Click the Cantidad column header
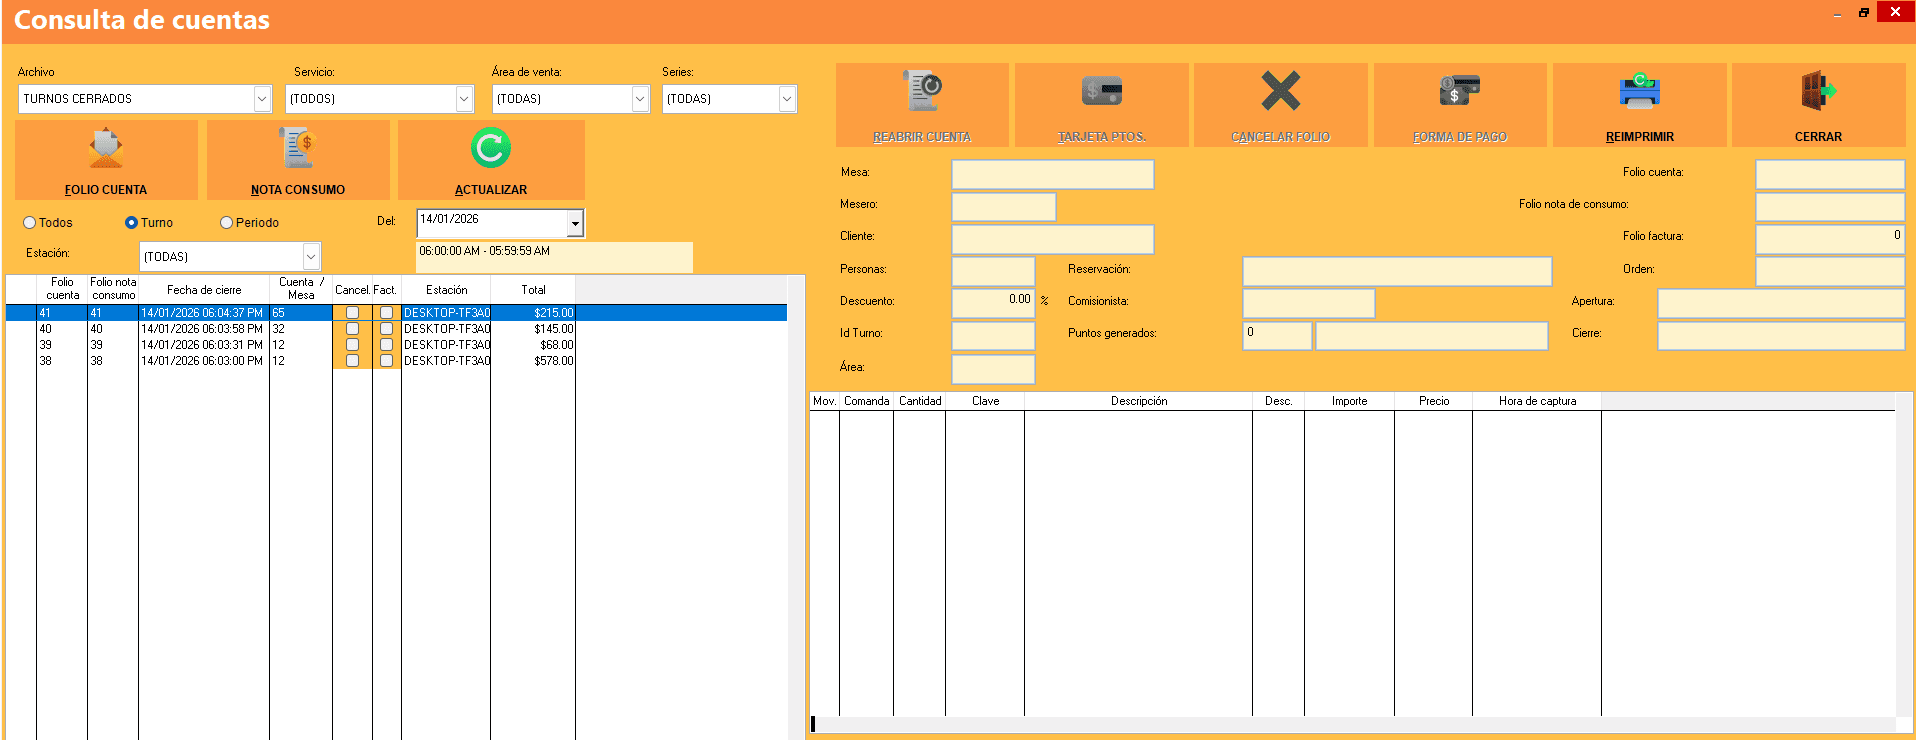The width and height of the screenshot is (1916, 740). pos(920,401)
